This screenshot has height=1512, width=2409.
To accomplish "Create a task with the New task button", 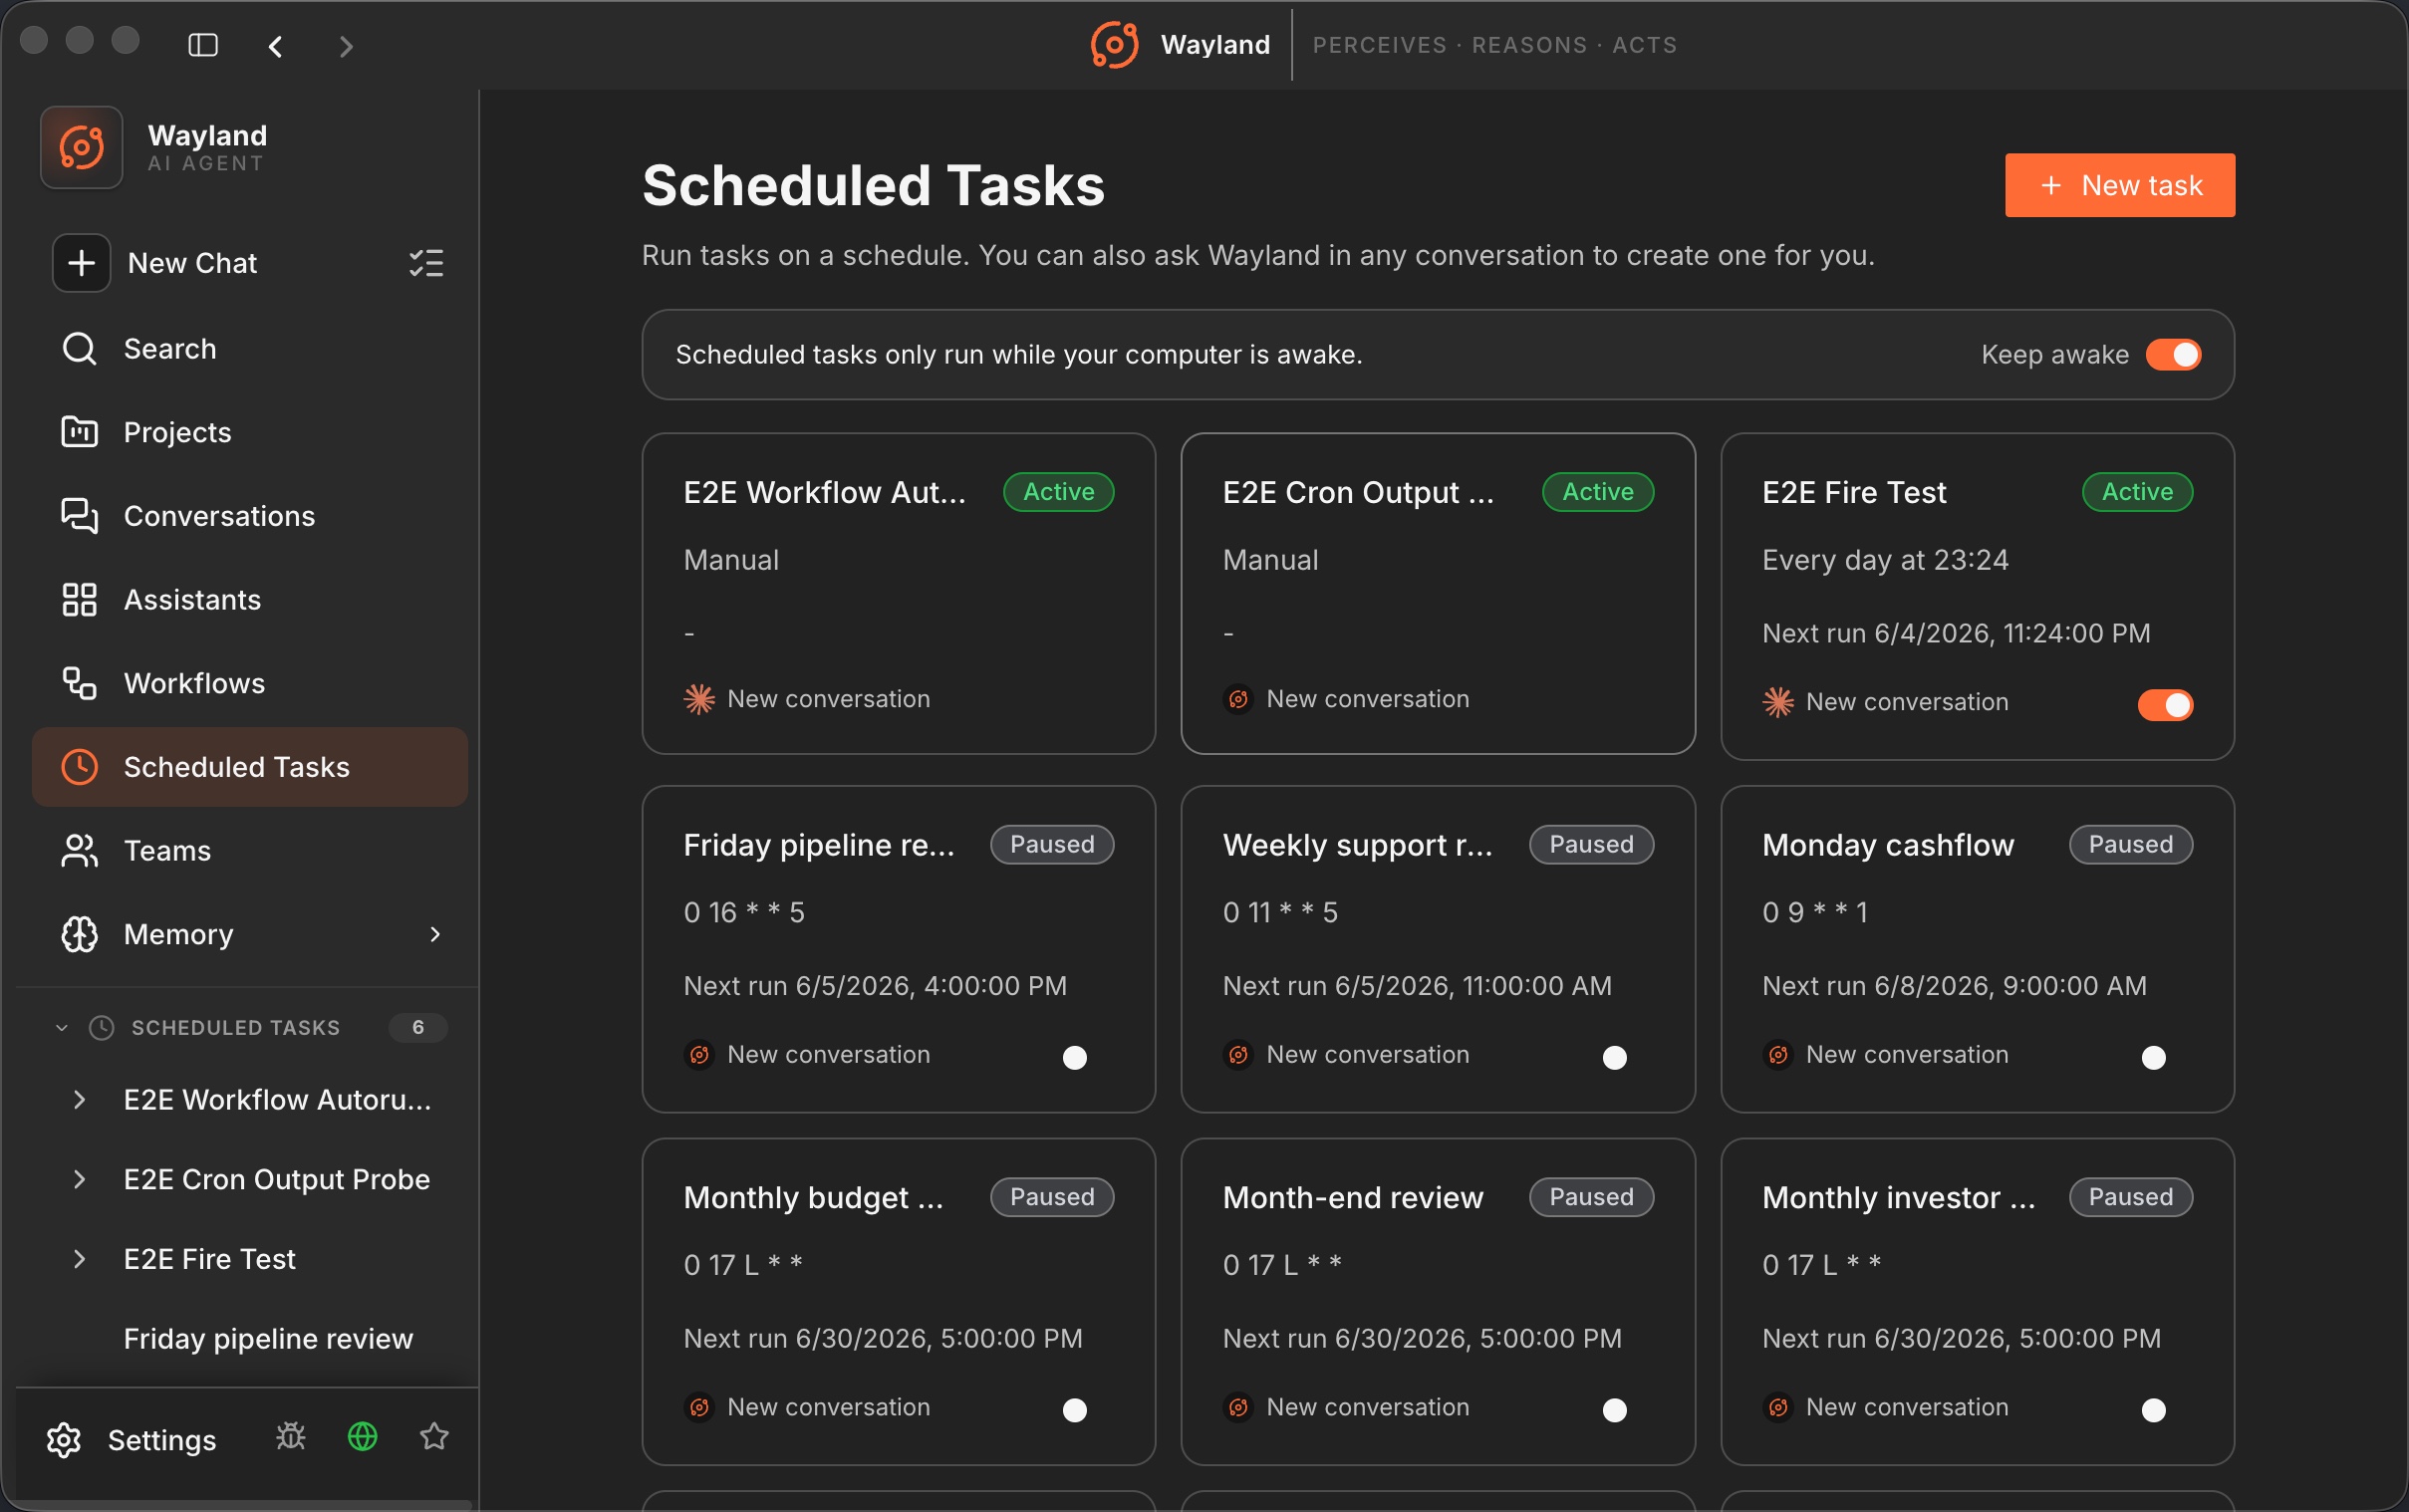I will coord(2119,185).
